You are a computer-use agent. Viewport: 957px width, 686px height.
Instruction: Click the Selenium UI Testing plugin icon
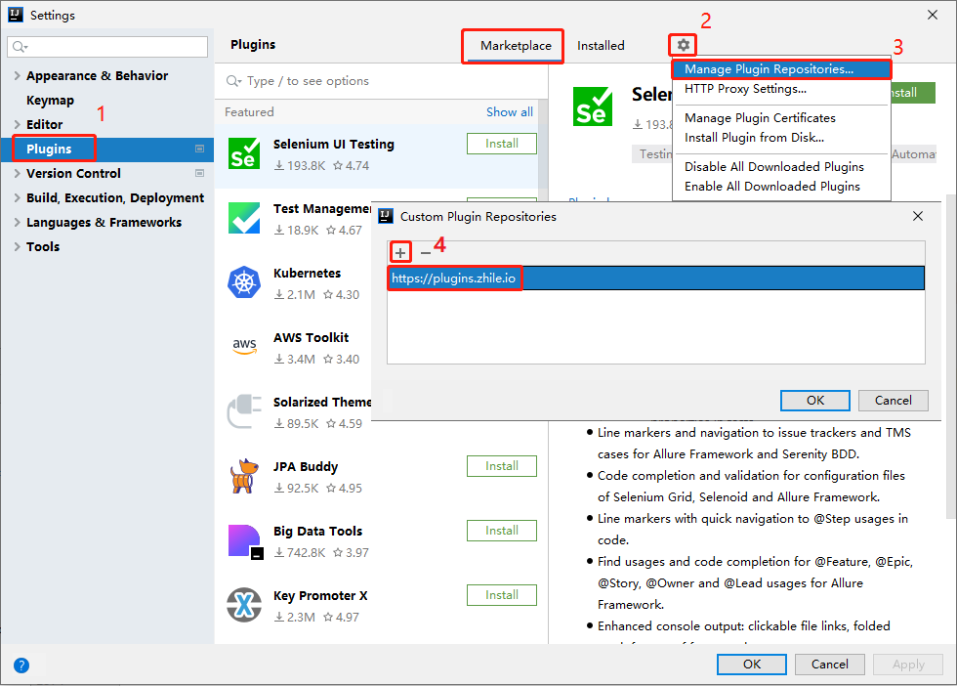click(x=244, y=153)
